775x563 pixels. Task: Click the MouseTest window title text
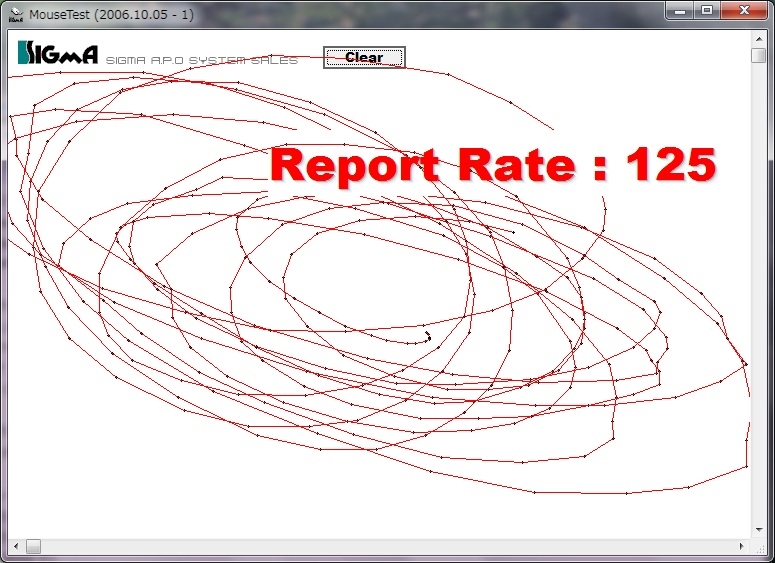(110, 15)
